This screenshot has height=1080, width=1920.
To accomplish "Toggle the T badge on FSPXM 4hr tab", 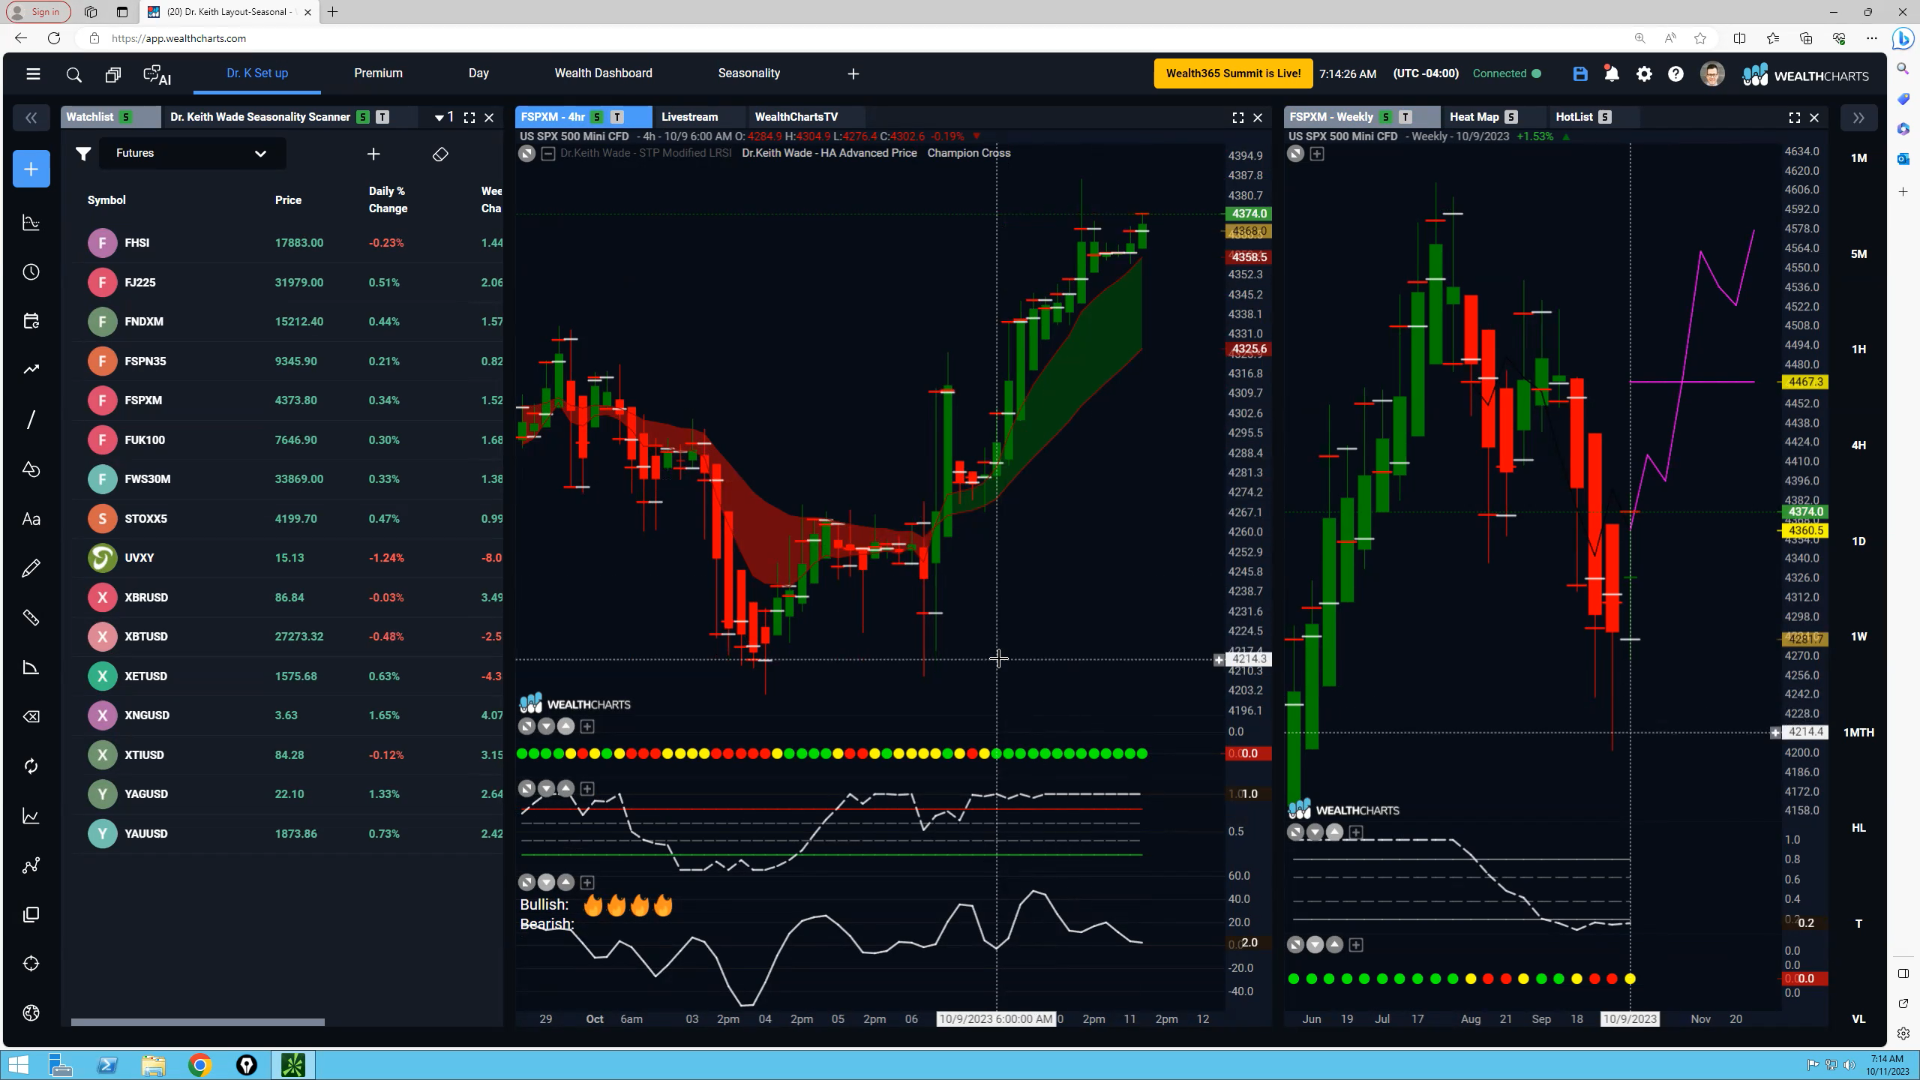I will point(617,117).
